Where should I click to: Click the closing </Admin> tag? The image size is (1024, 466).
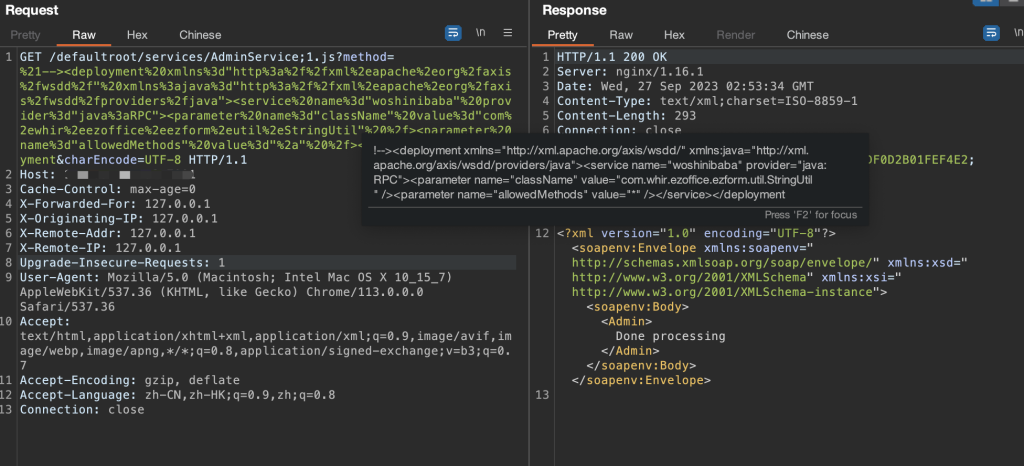click(630, 351)
